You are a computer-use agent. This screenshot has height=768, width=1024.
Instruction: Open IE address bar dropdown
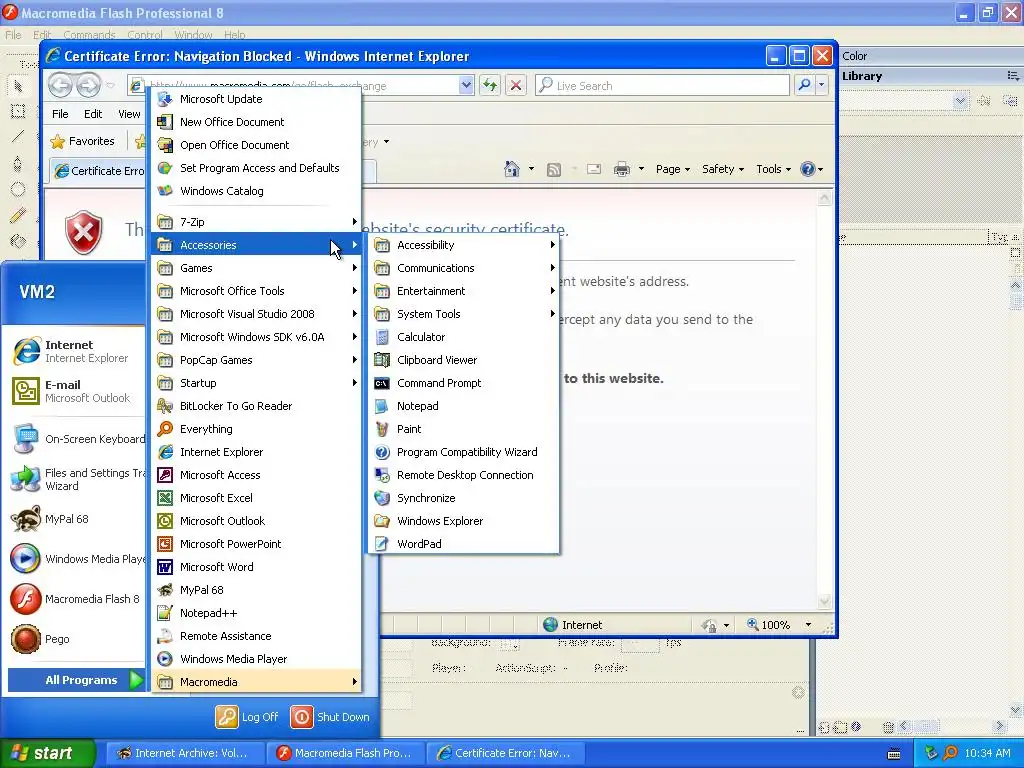click(x=466, y=85)
